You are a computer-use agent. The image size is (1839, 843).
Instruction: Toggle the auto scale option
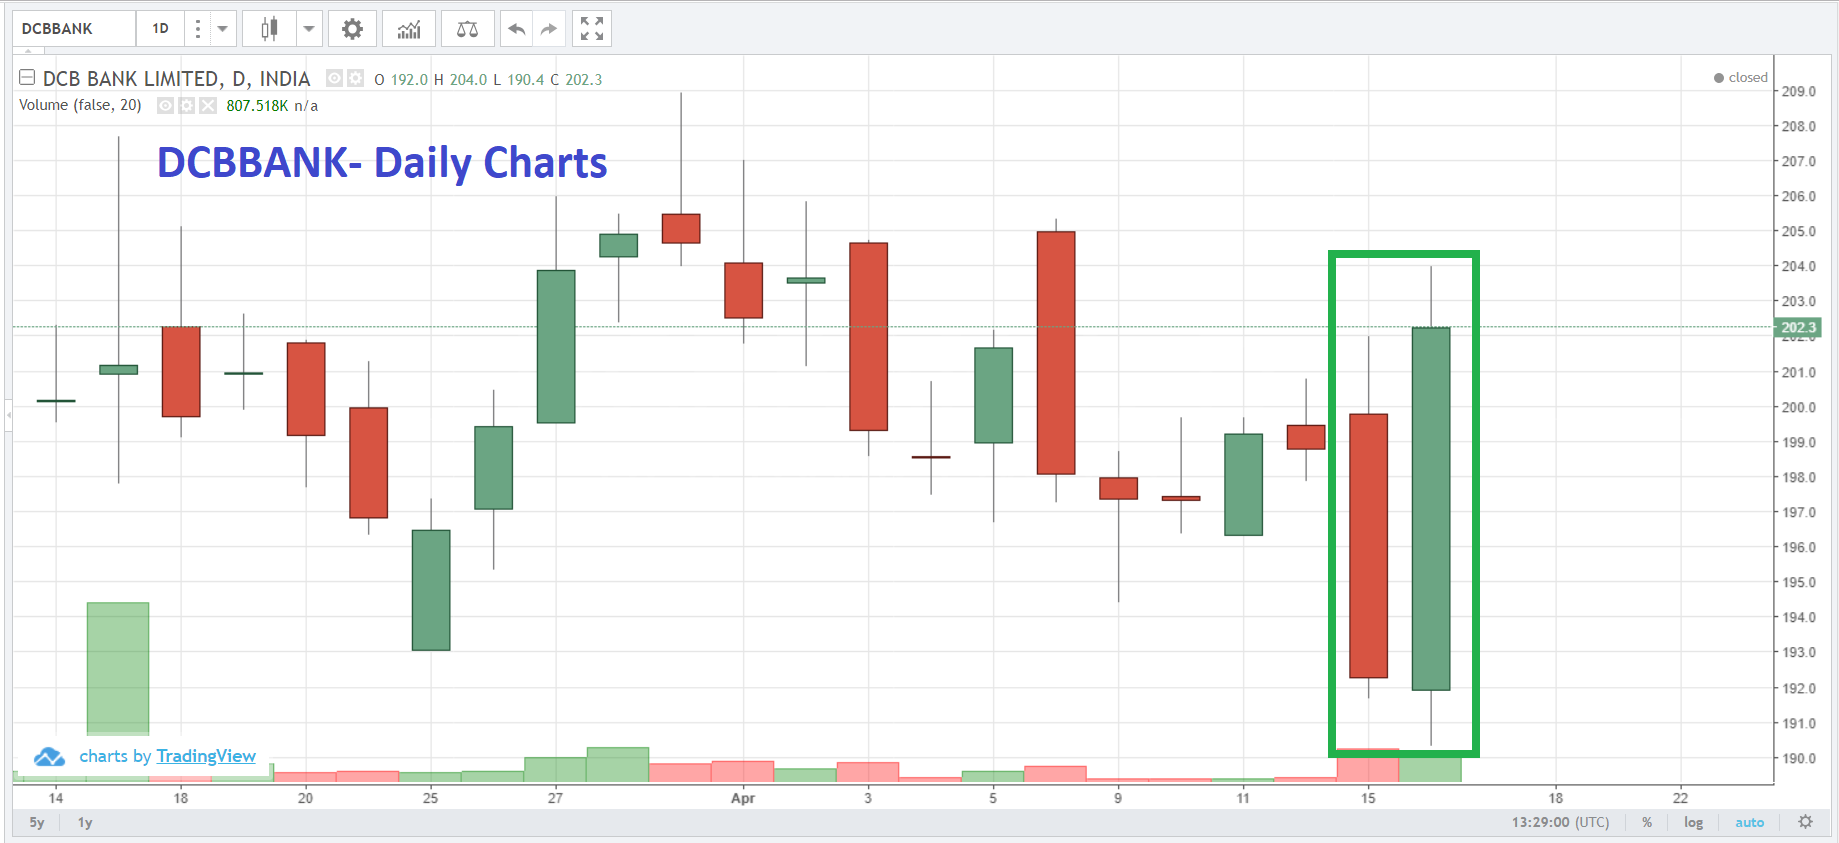(1749, 823)
